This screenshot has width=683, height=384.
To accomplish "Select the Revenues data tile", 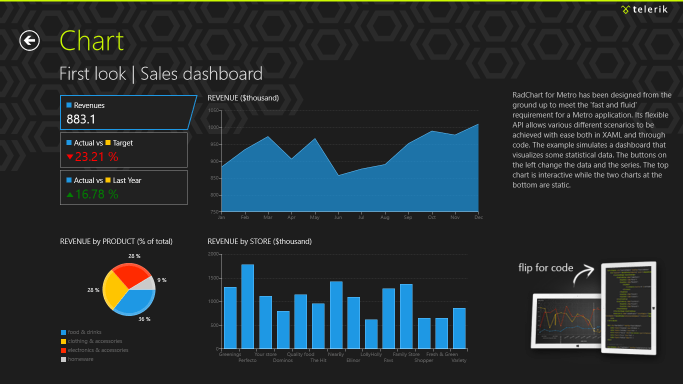I will (128, 112).
